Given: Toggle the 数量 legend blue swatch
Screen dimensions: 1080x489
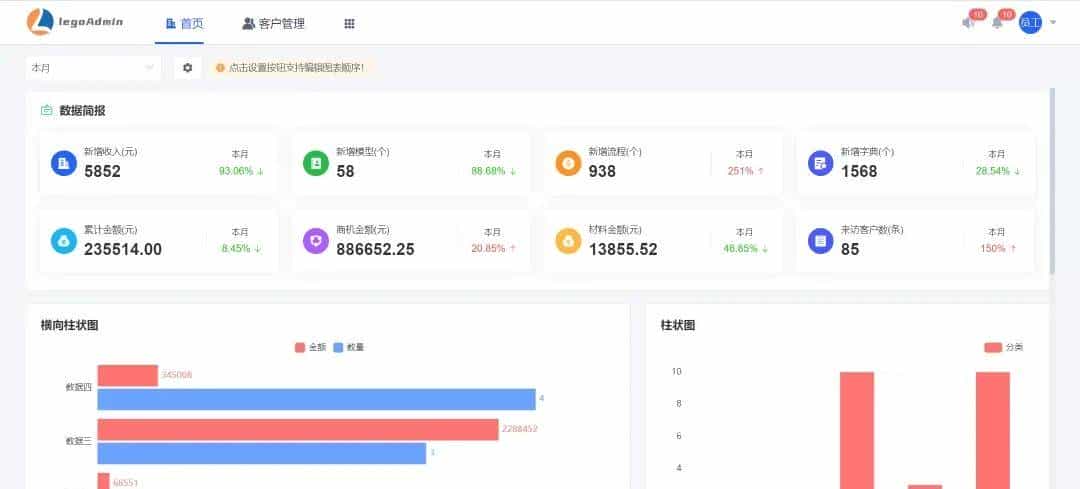Looking at the screenshot, I should point(338,348).
